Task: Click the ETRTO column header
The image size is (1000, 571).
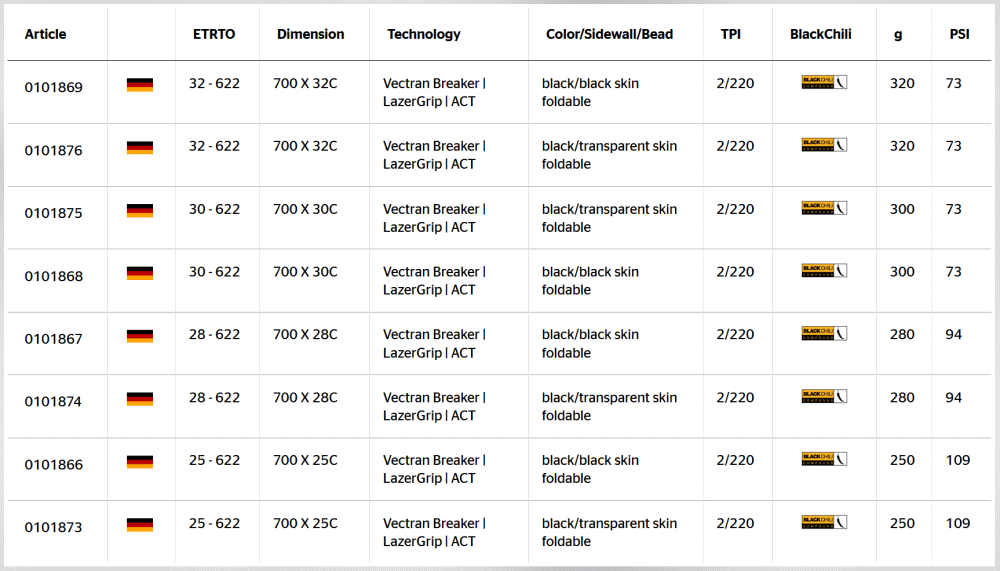Action: 214,34
